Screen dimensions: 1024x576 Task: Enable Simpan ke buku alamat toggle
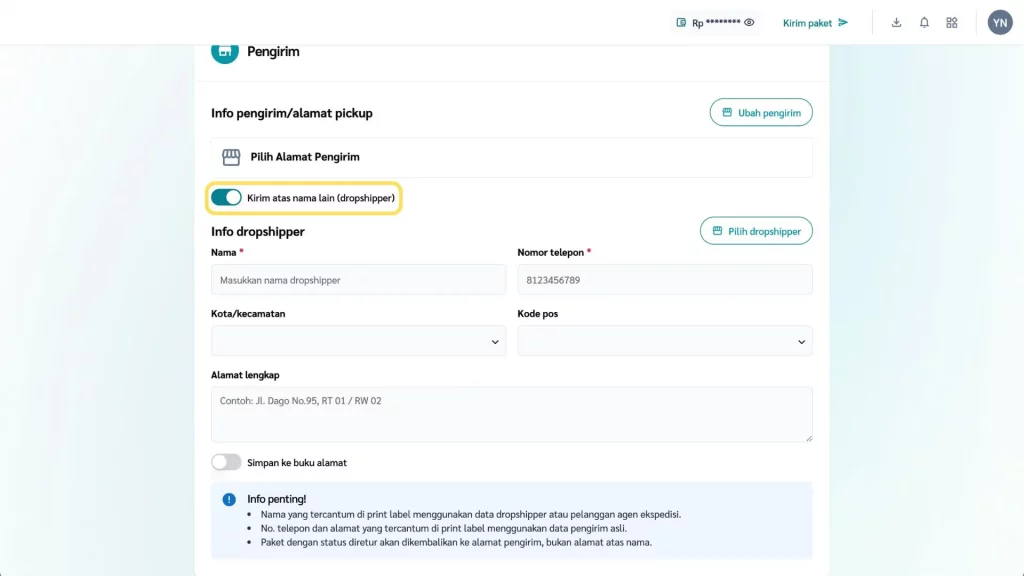(x=226, y=462)
